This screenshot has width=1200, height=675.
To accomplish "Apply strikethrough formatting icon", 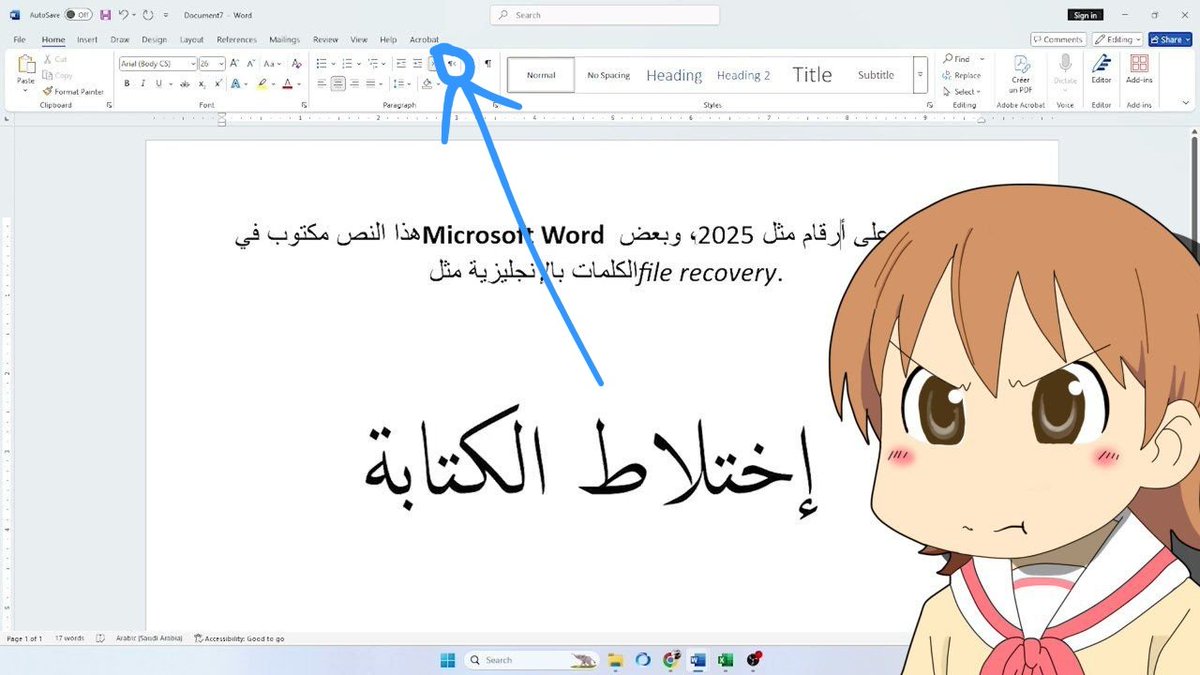I will (185, 83).
